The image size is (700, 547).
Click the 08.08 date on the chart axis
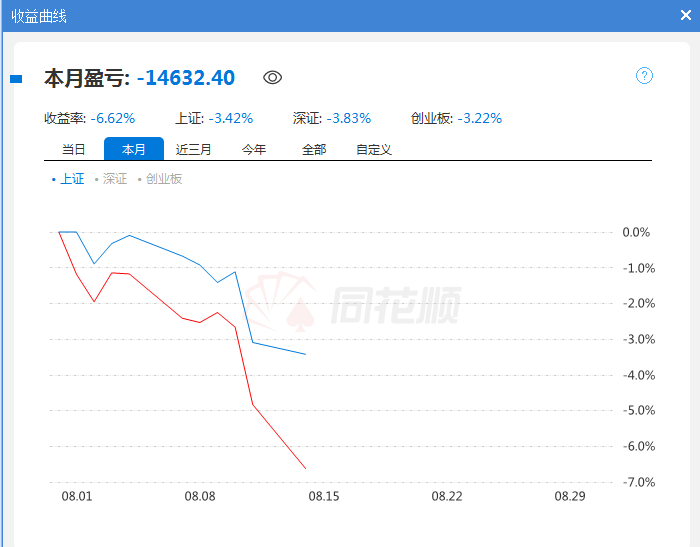(x=200, y=496)
